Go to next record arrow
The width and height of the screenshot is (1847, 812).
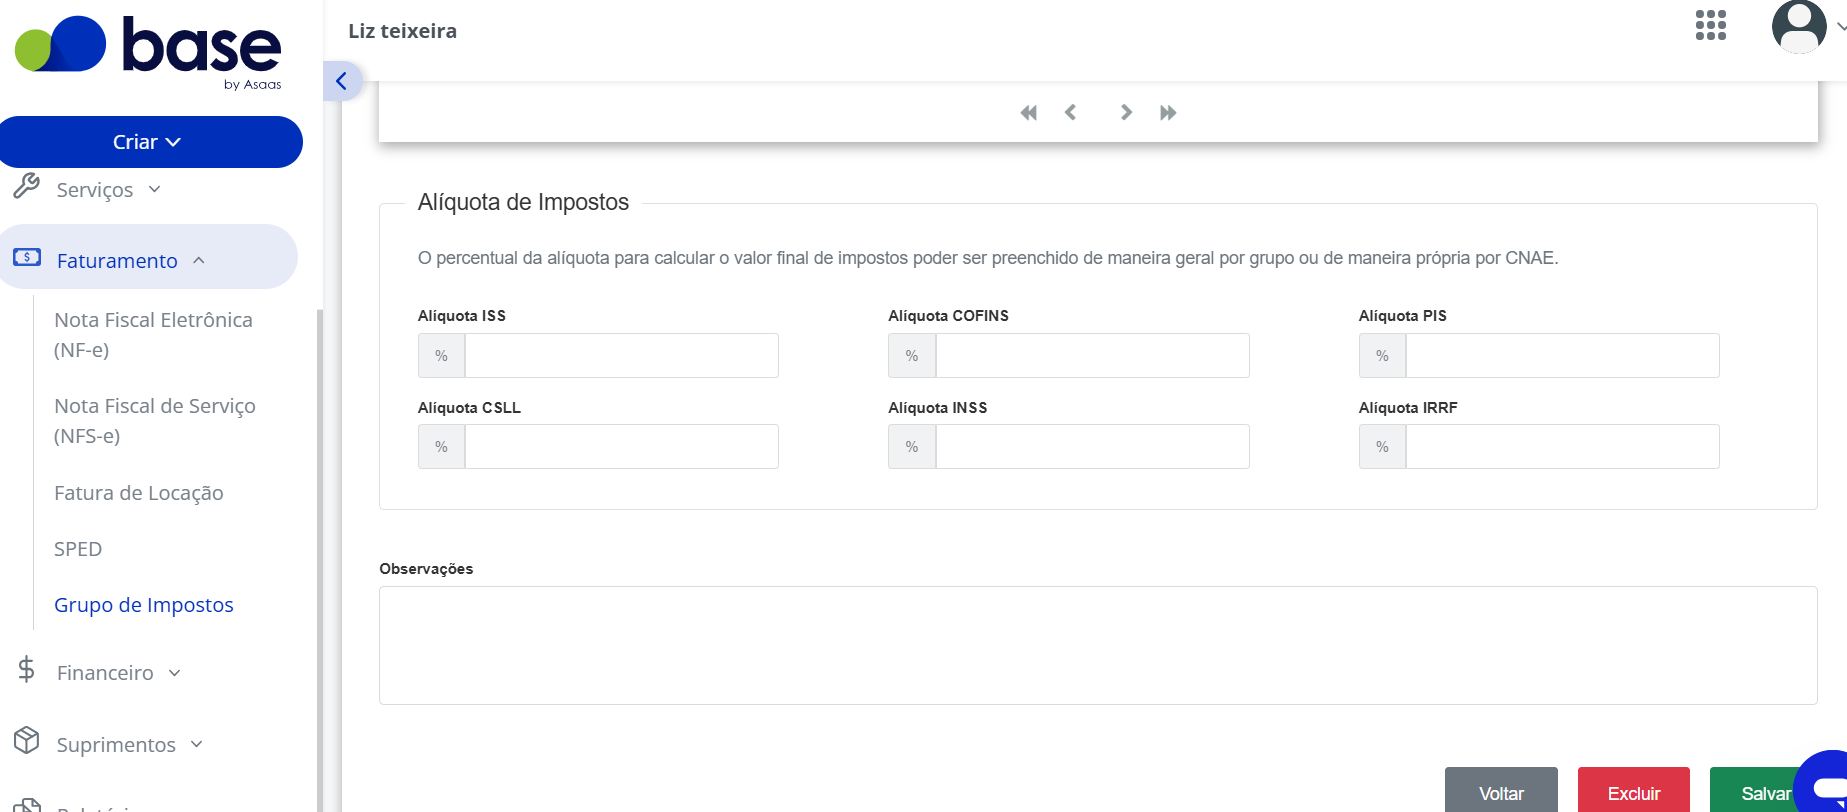click(1126, 112)
